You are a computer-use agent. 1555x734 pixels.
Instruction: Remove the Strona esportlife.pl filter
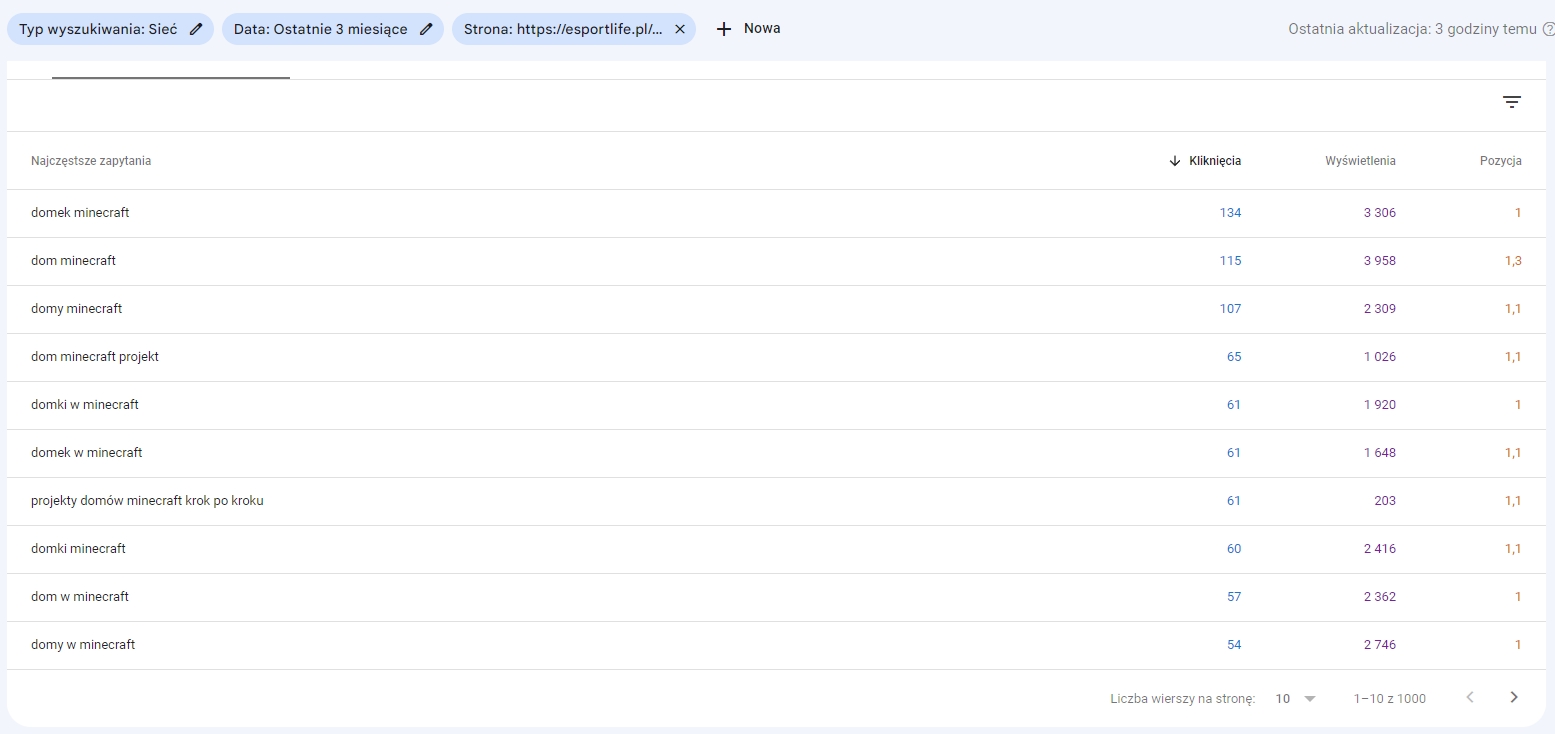click(x=680, y=29)
